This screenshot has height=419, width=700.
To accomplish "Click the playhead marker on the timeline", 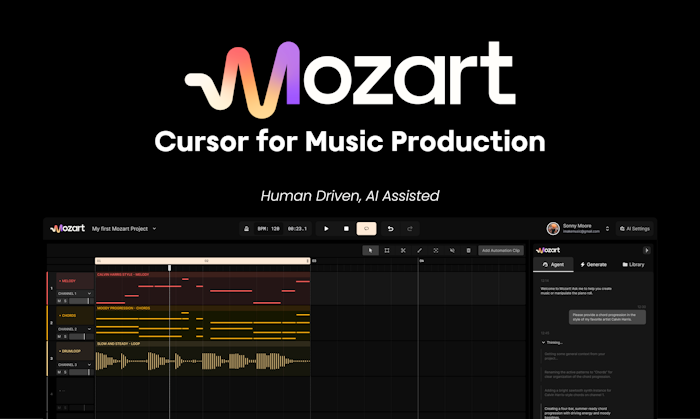I will [169, 268].
